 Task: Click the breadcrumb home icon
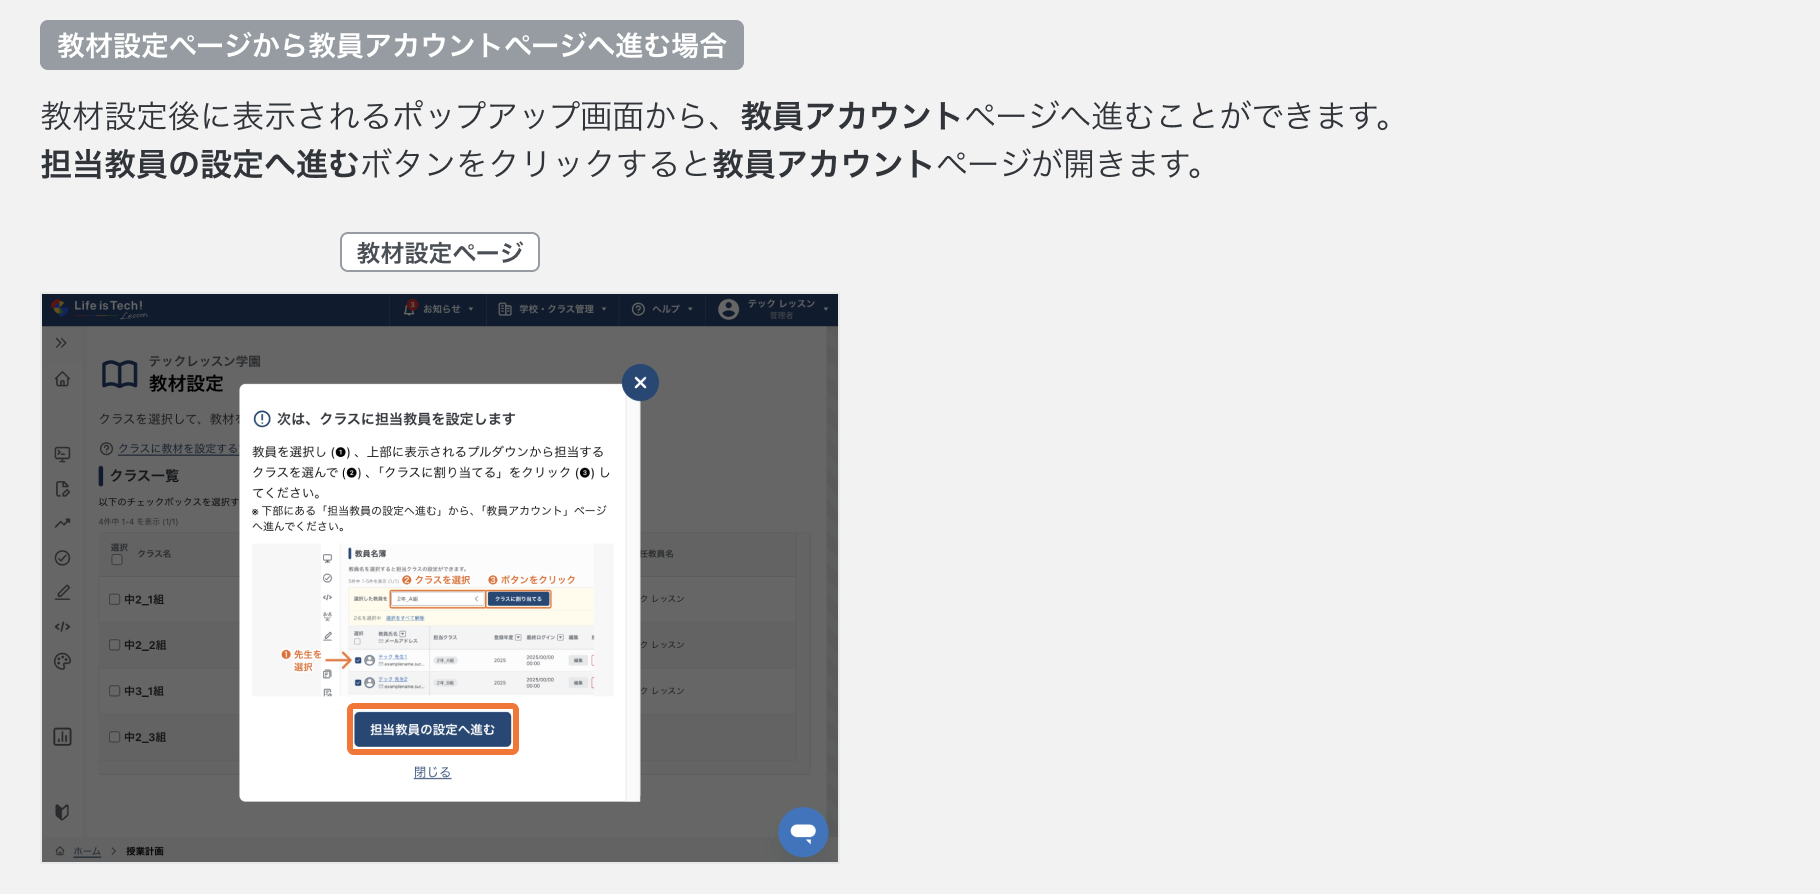click(x=60, y=851)
